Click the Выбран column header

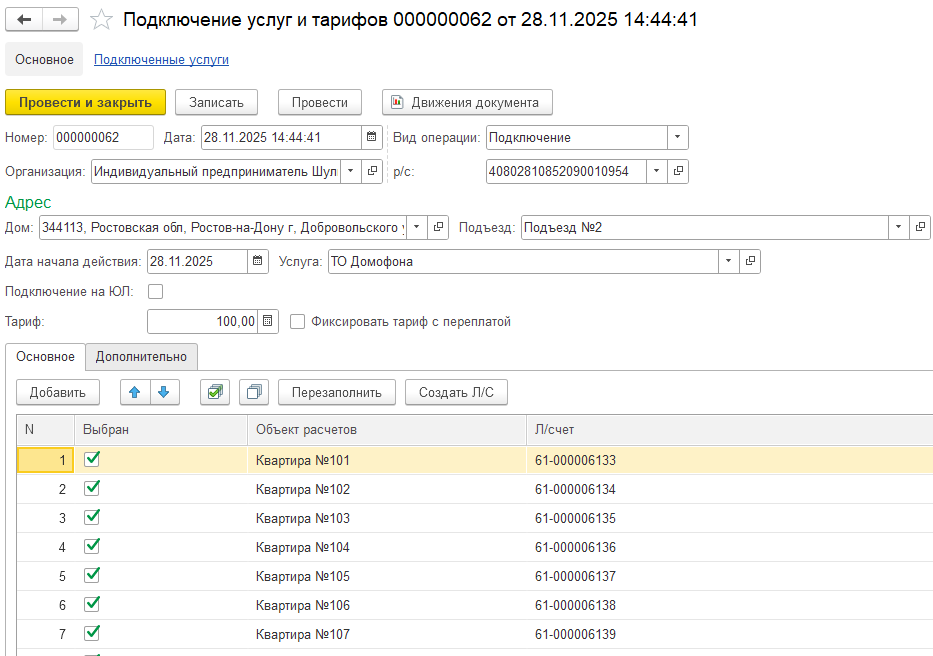(161, 430)
